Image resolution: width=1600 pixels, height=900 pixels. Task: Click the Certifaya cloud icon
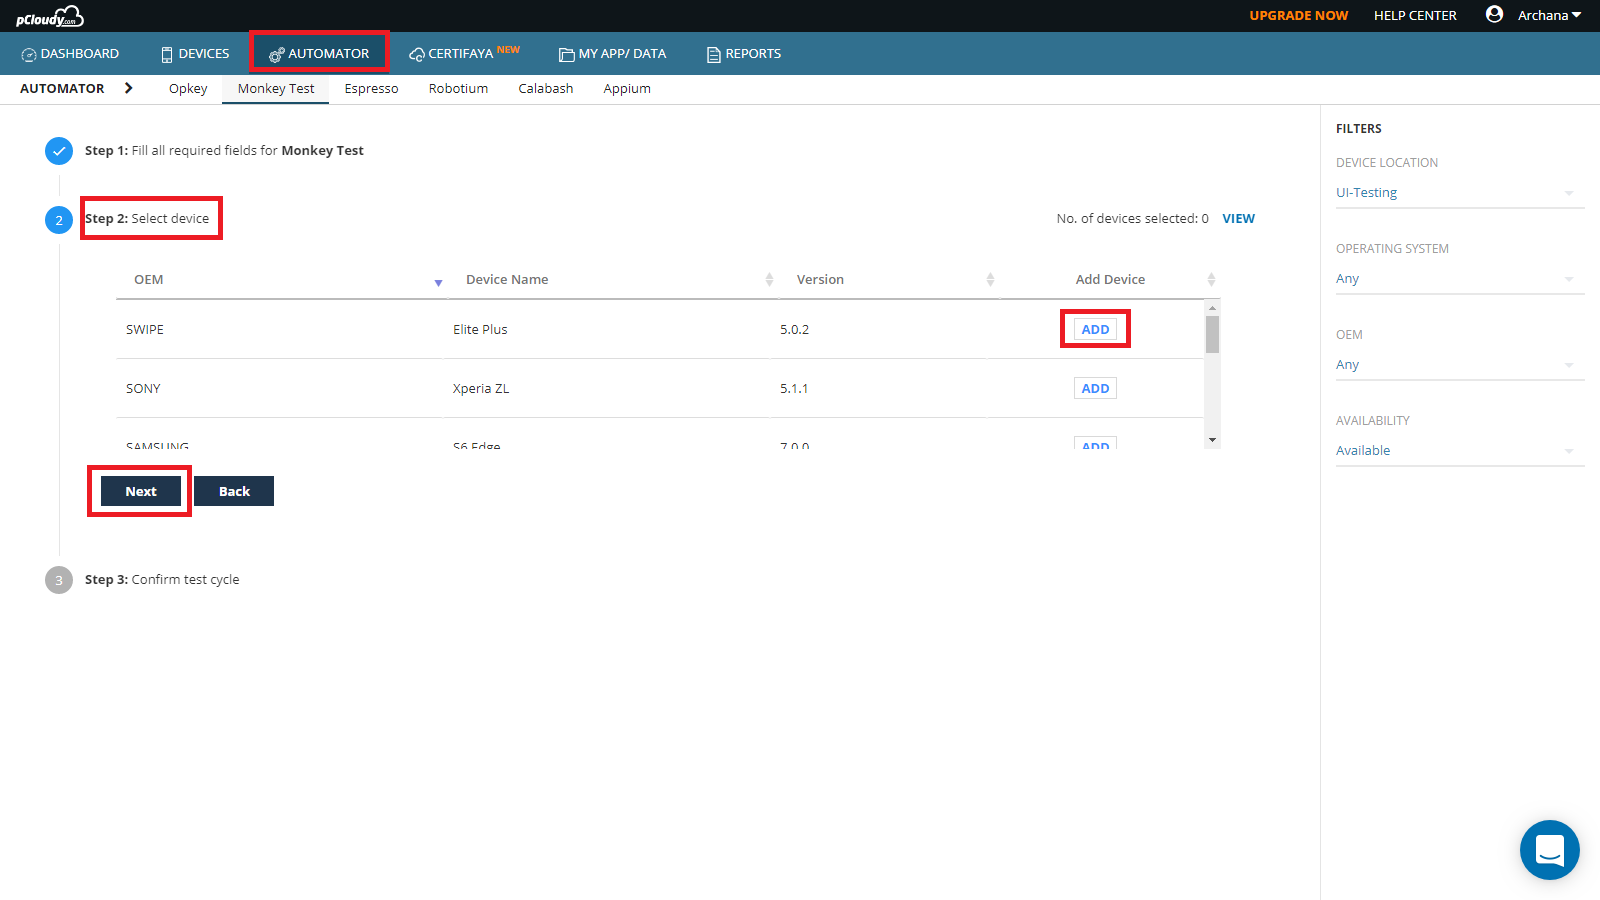pyautogui.click(x=417, y=54)
